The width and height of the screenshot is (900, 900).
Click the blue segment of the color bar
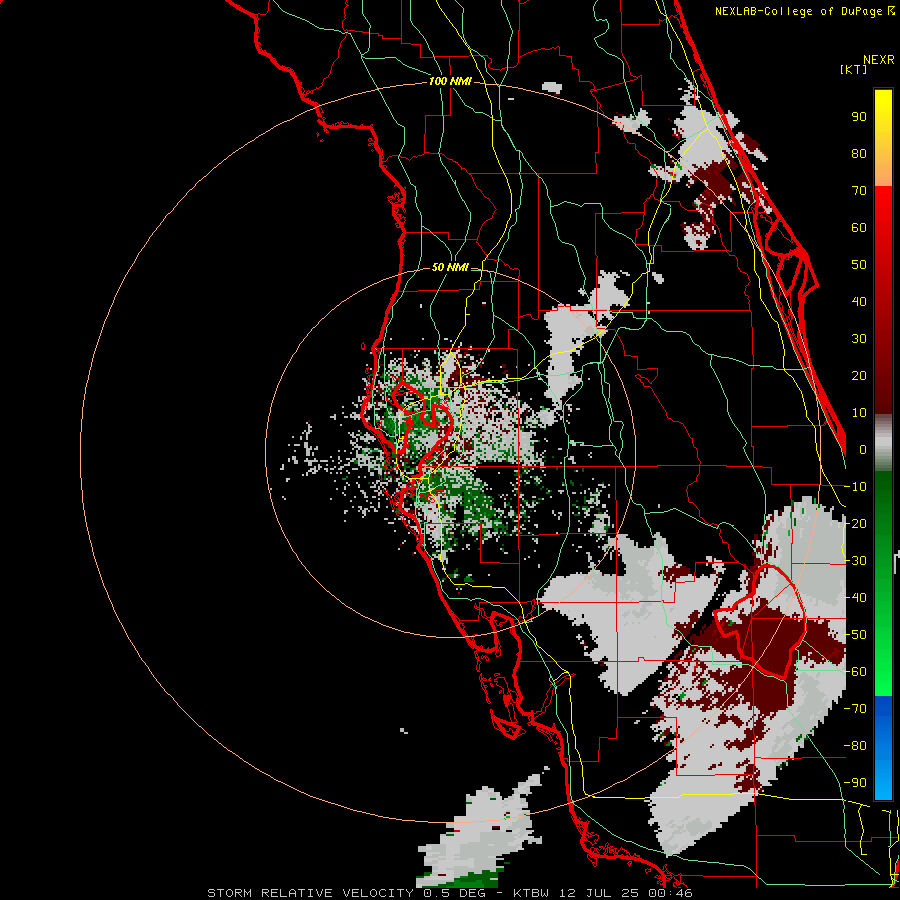883,748
